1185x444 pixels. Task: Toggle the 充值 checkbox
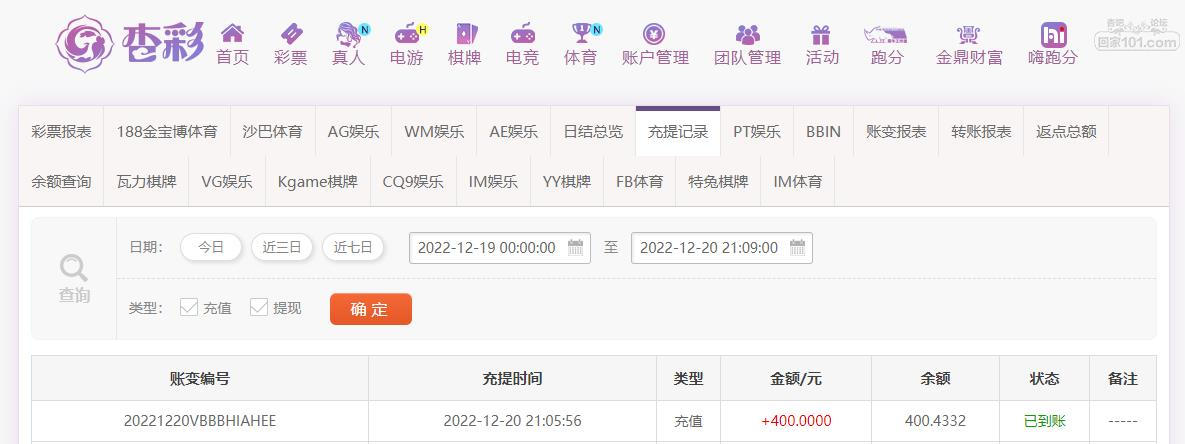click(x=189, y=308)
